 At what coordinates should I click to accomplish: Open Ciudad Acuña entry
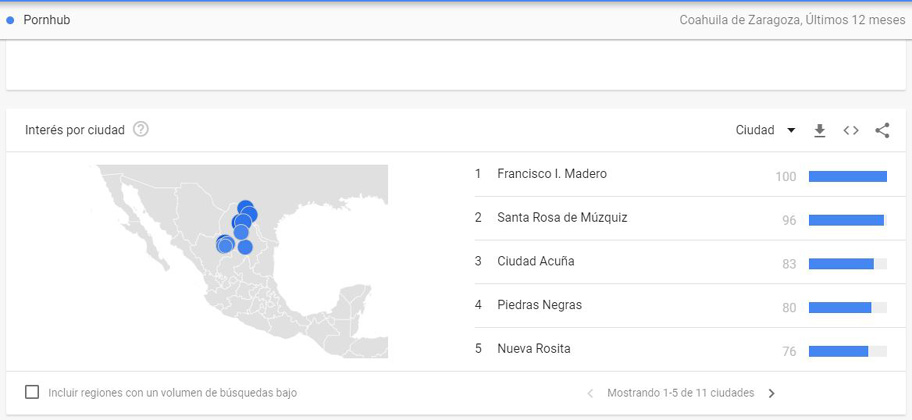(535, 261)
